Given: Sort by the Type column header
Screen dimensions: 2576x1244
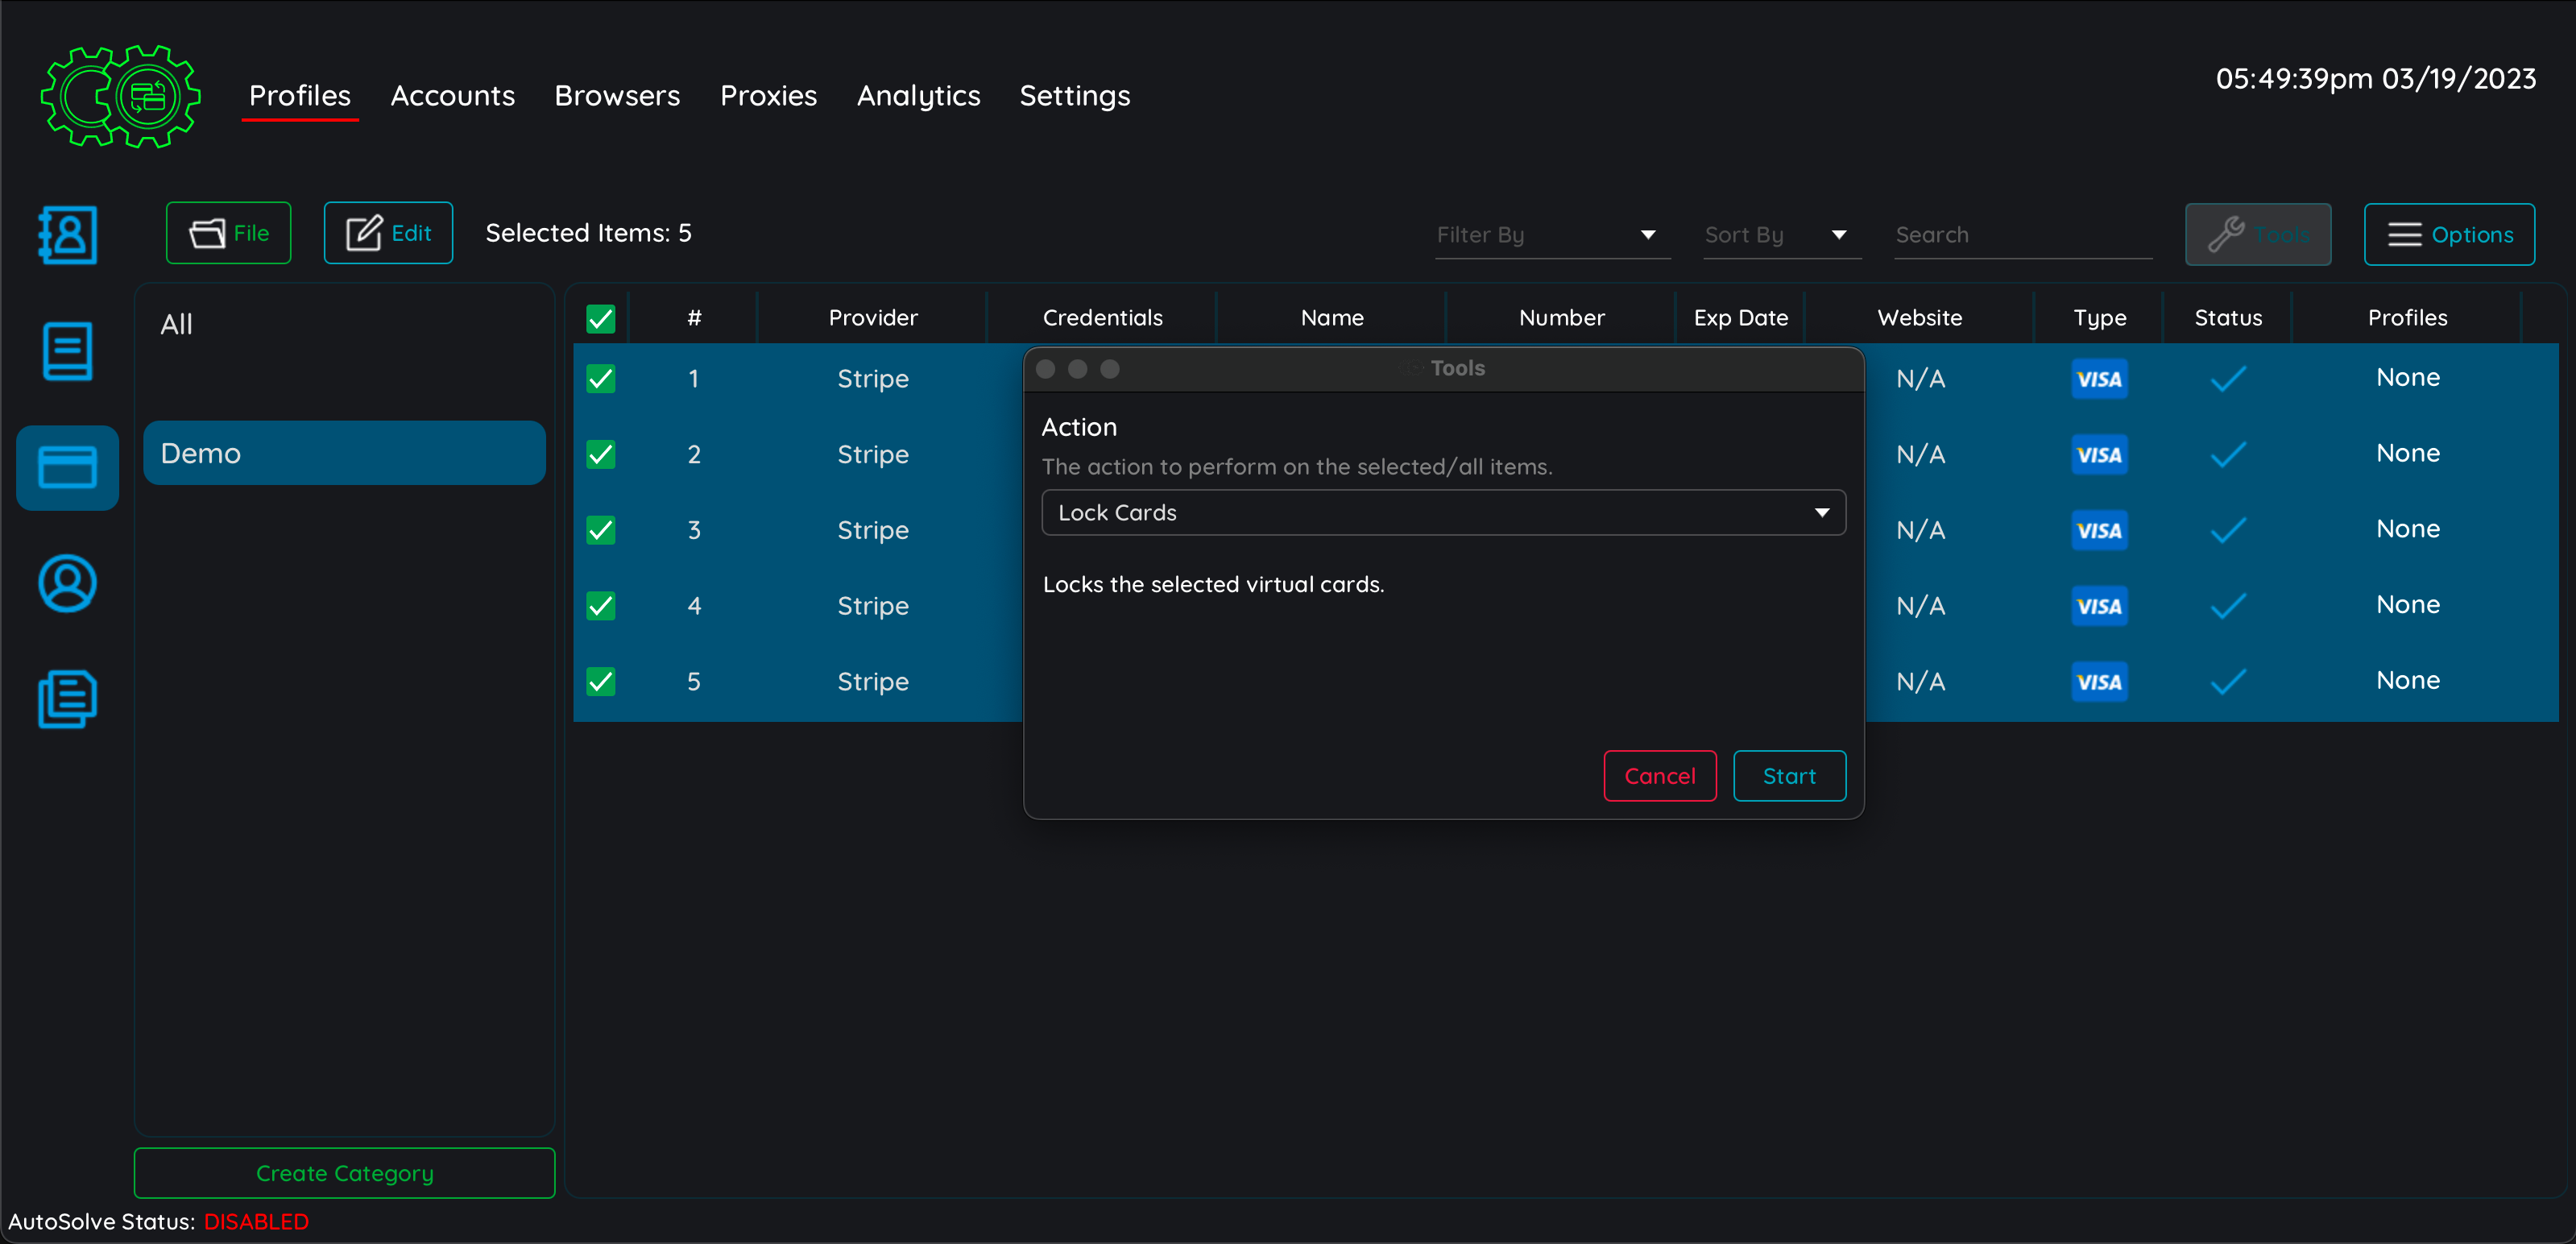Looking at the screenshot, I should click(2100, 318).
